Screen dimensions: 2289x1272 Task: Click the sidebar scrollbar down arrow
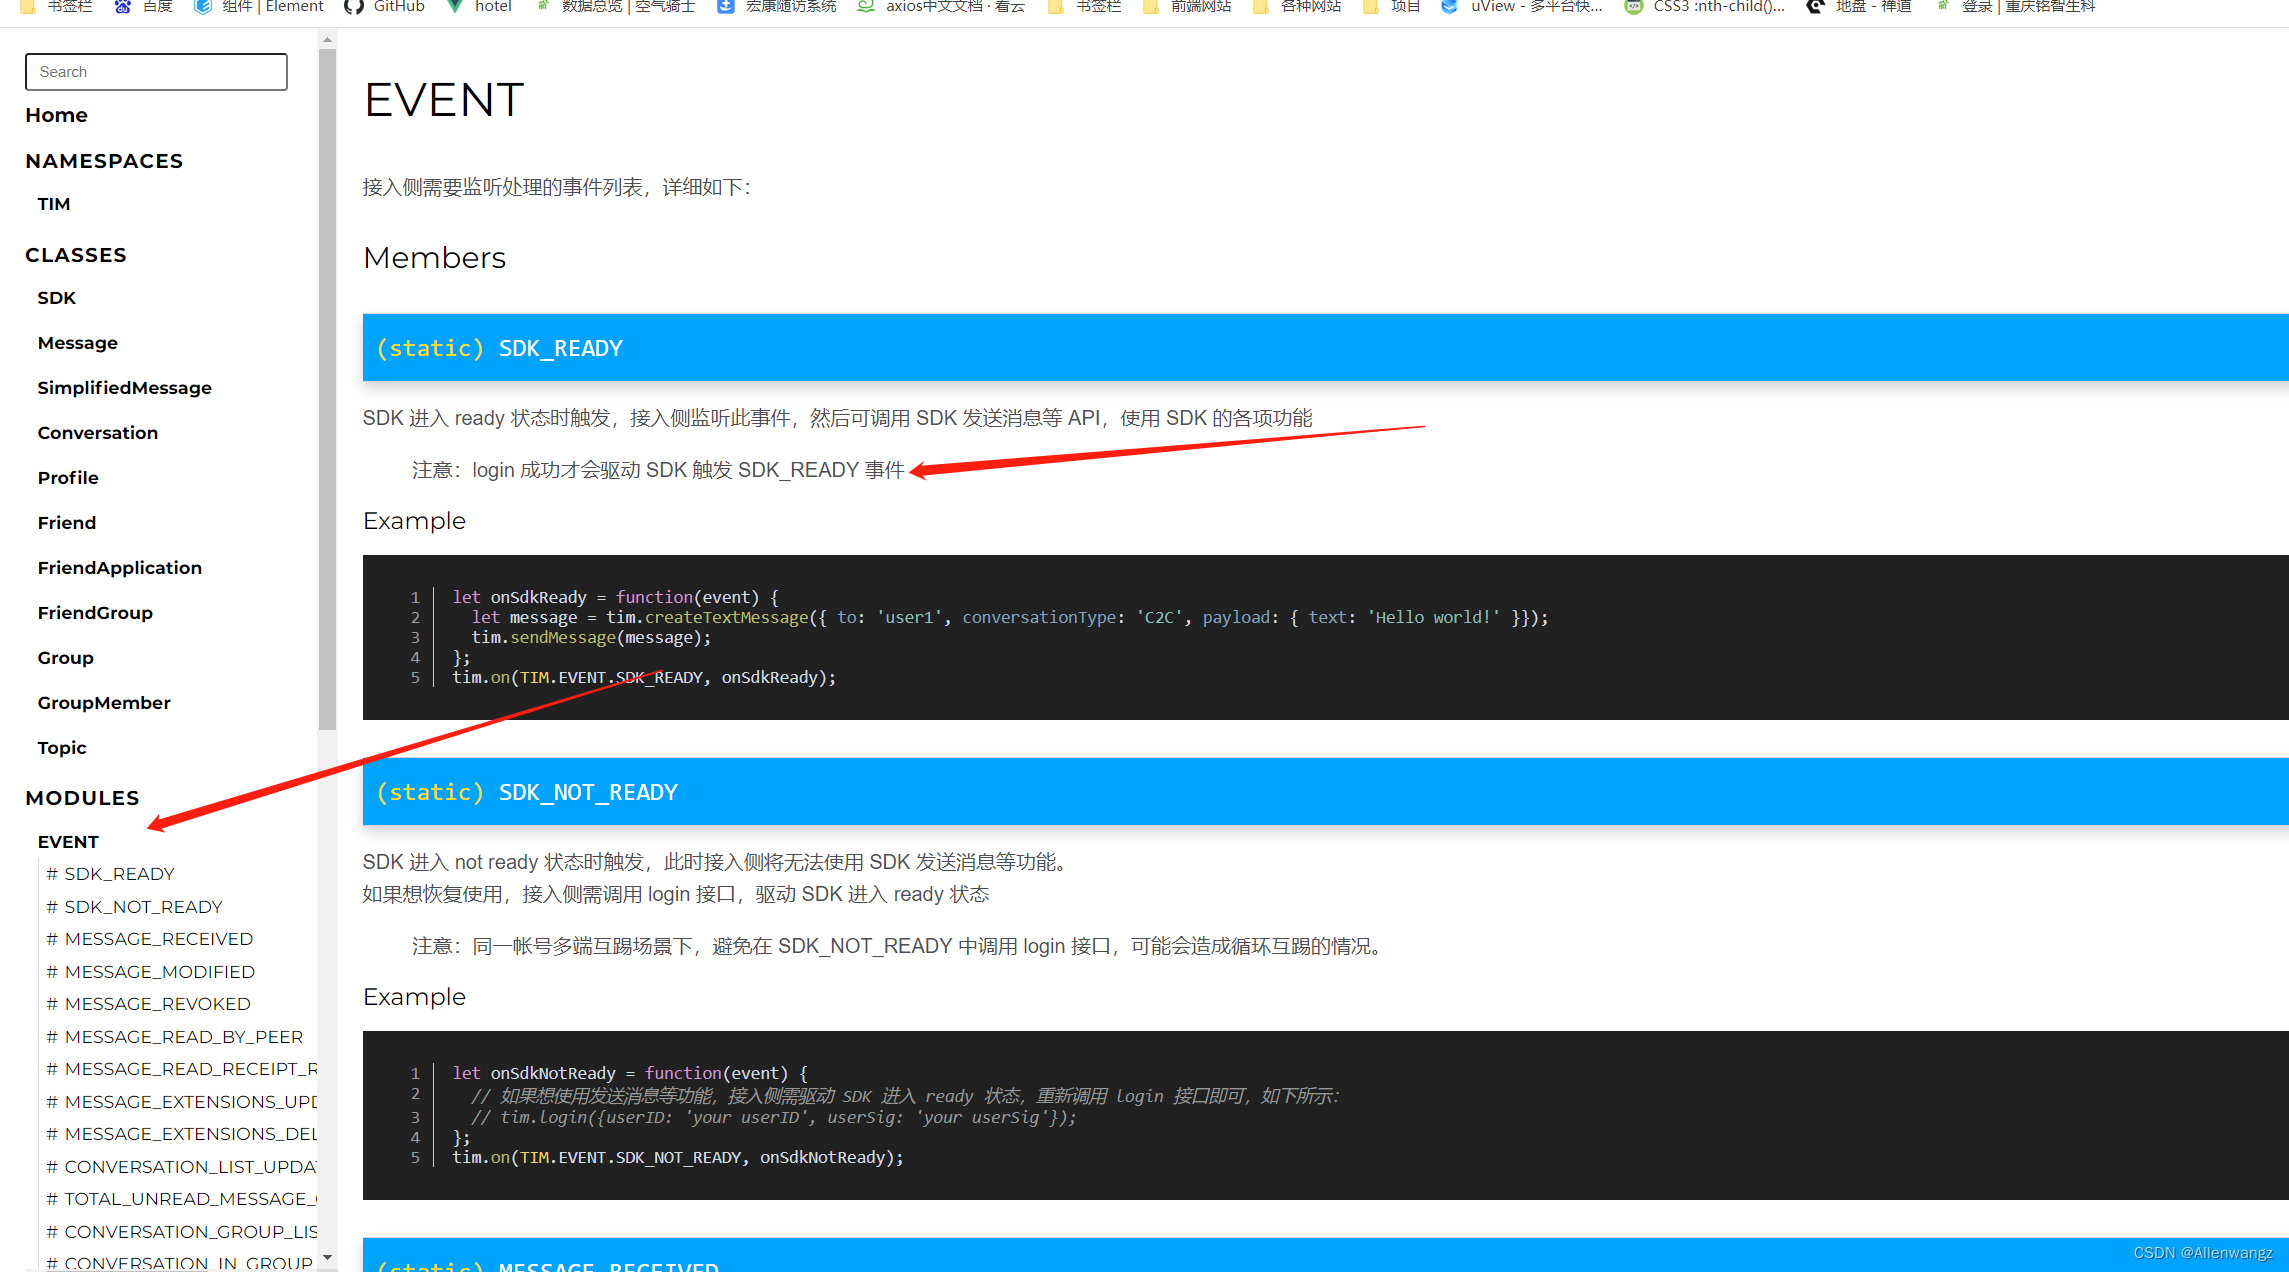327,1258
